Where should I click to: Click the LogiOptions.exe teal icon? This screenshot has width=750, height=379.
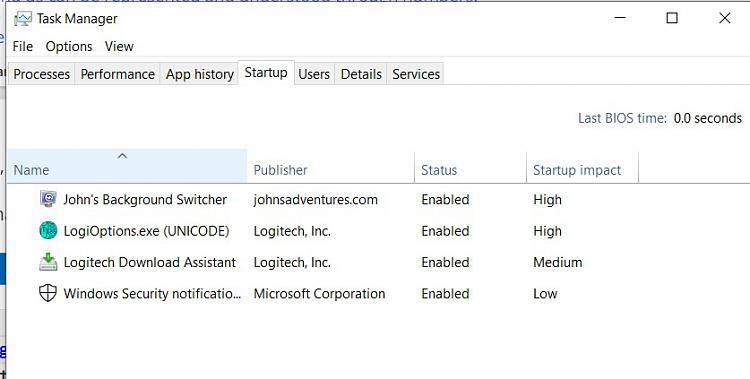tap(48, 231)
